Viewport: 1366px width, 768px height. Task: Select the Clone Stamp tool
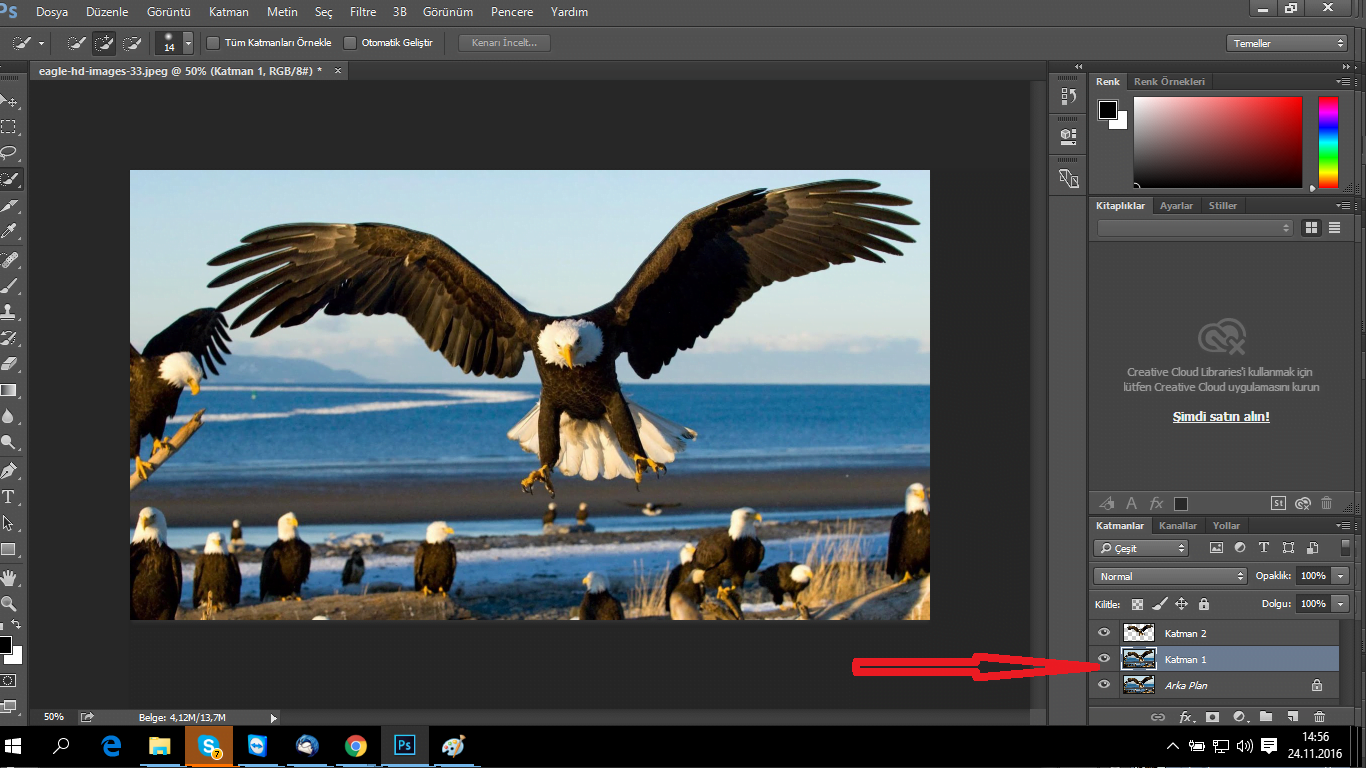pyautogui.click(x=9, y=311)
